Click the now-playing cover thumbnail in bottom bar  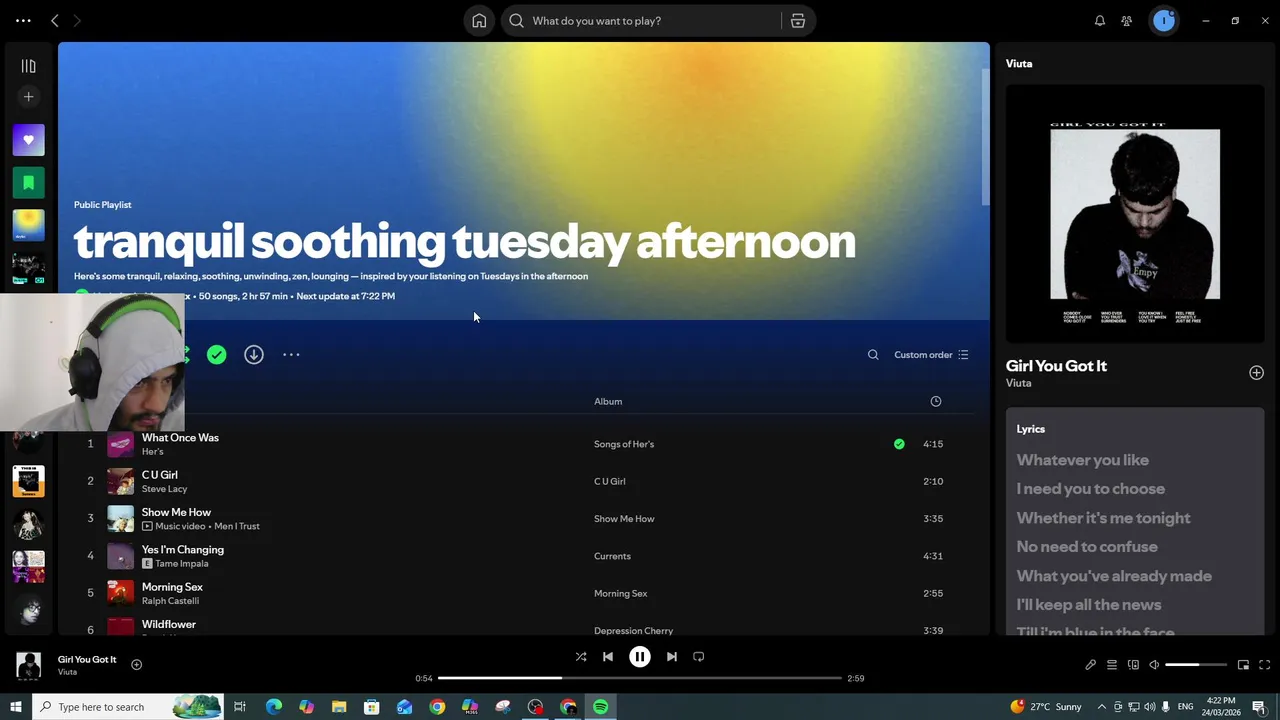29,665
